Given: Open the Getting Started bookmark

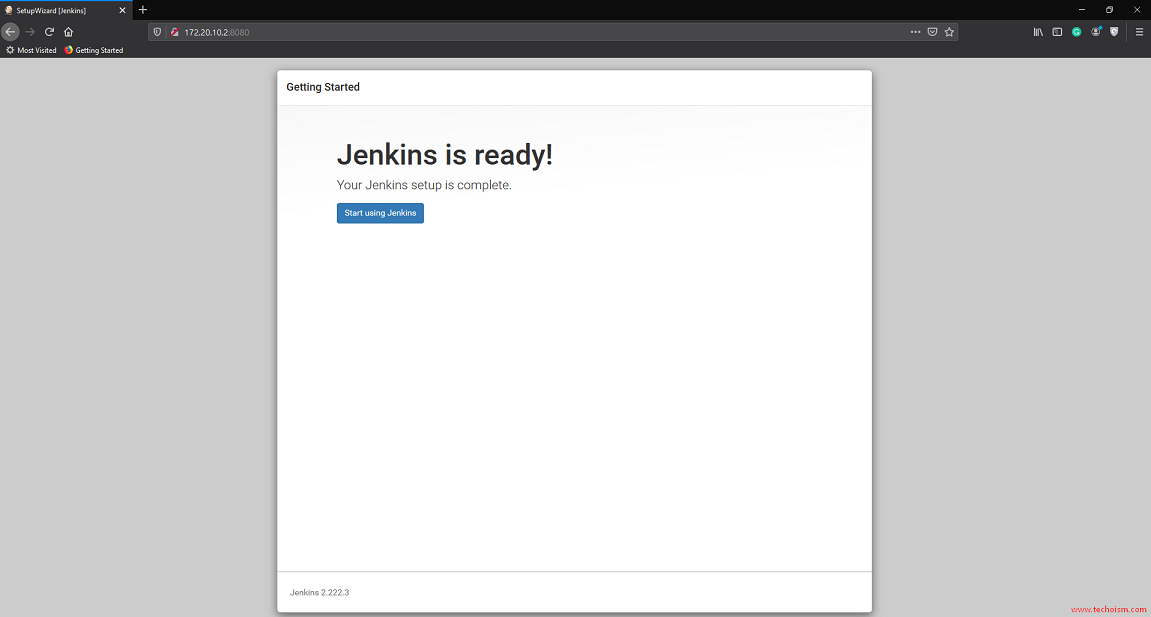Looking at the screenshot, I should point(93,50).
